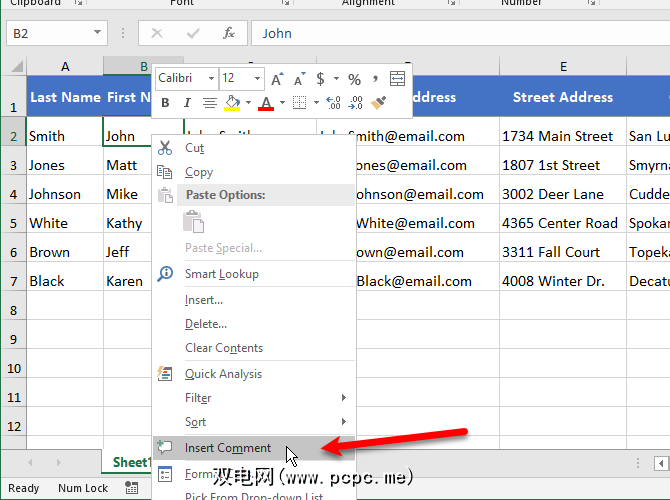Click the Last Name header cell
Image resolution: width=670 pixels, height=500 pixels.
[x=65, y=97]
